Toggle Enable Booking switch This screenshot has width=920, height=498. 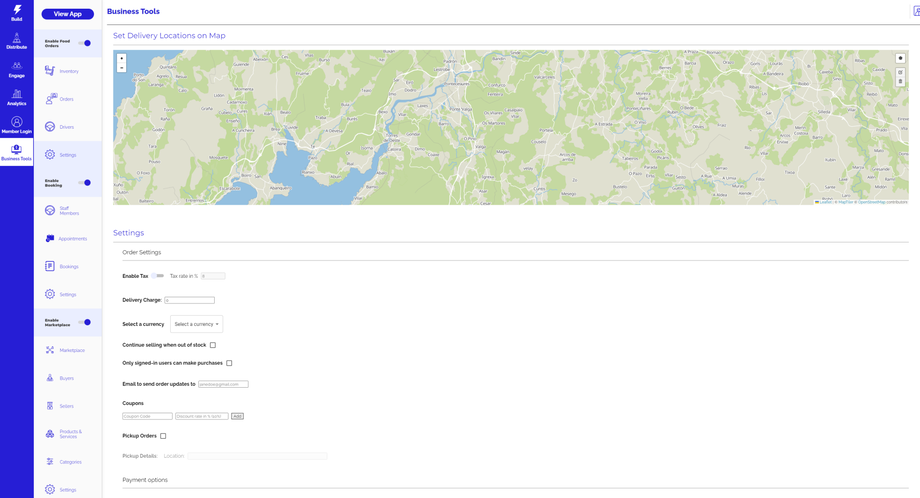pyautogui.click(x=85, y=182)
